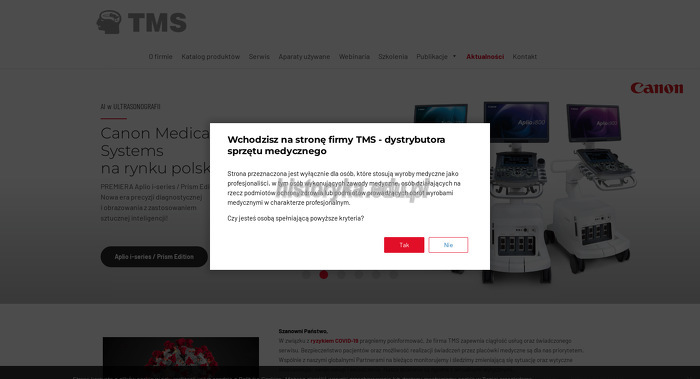Image resolution: width=700 pixels, height=379 pixels.
Task: Open the O firmie menu item
Action: click(160, 57)
